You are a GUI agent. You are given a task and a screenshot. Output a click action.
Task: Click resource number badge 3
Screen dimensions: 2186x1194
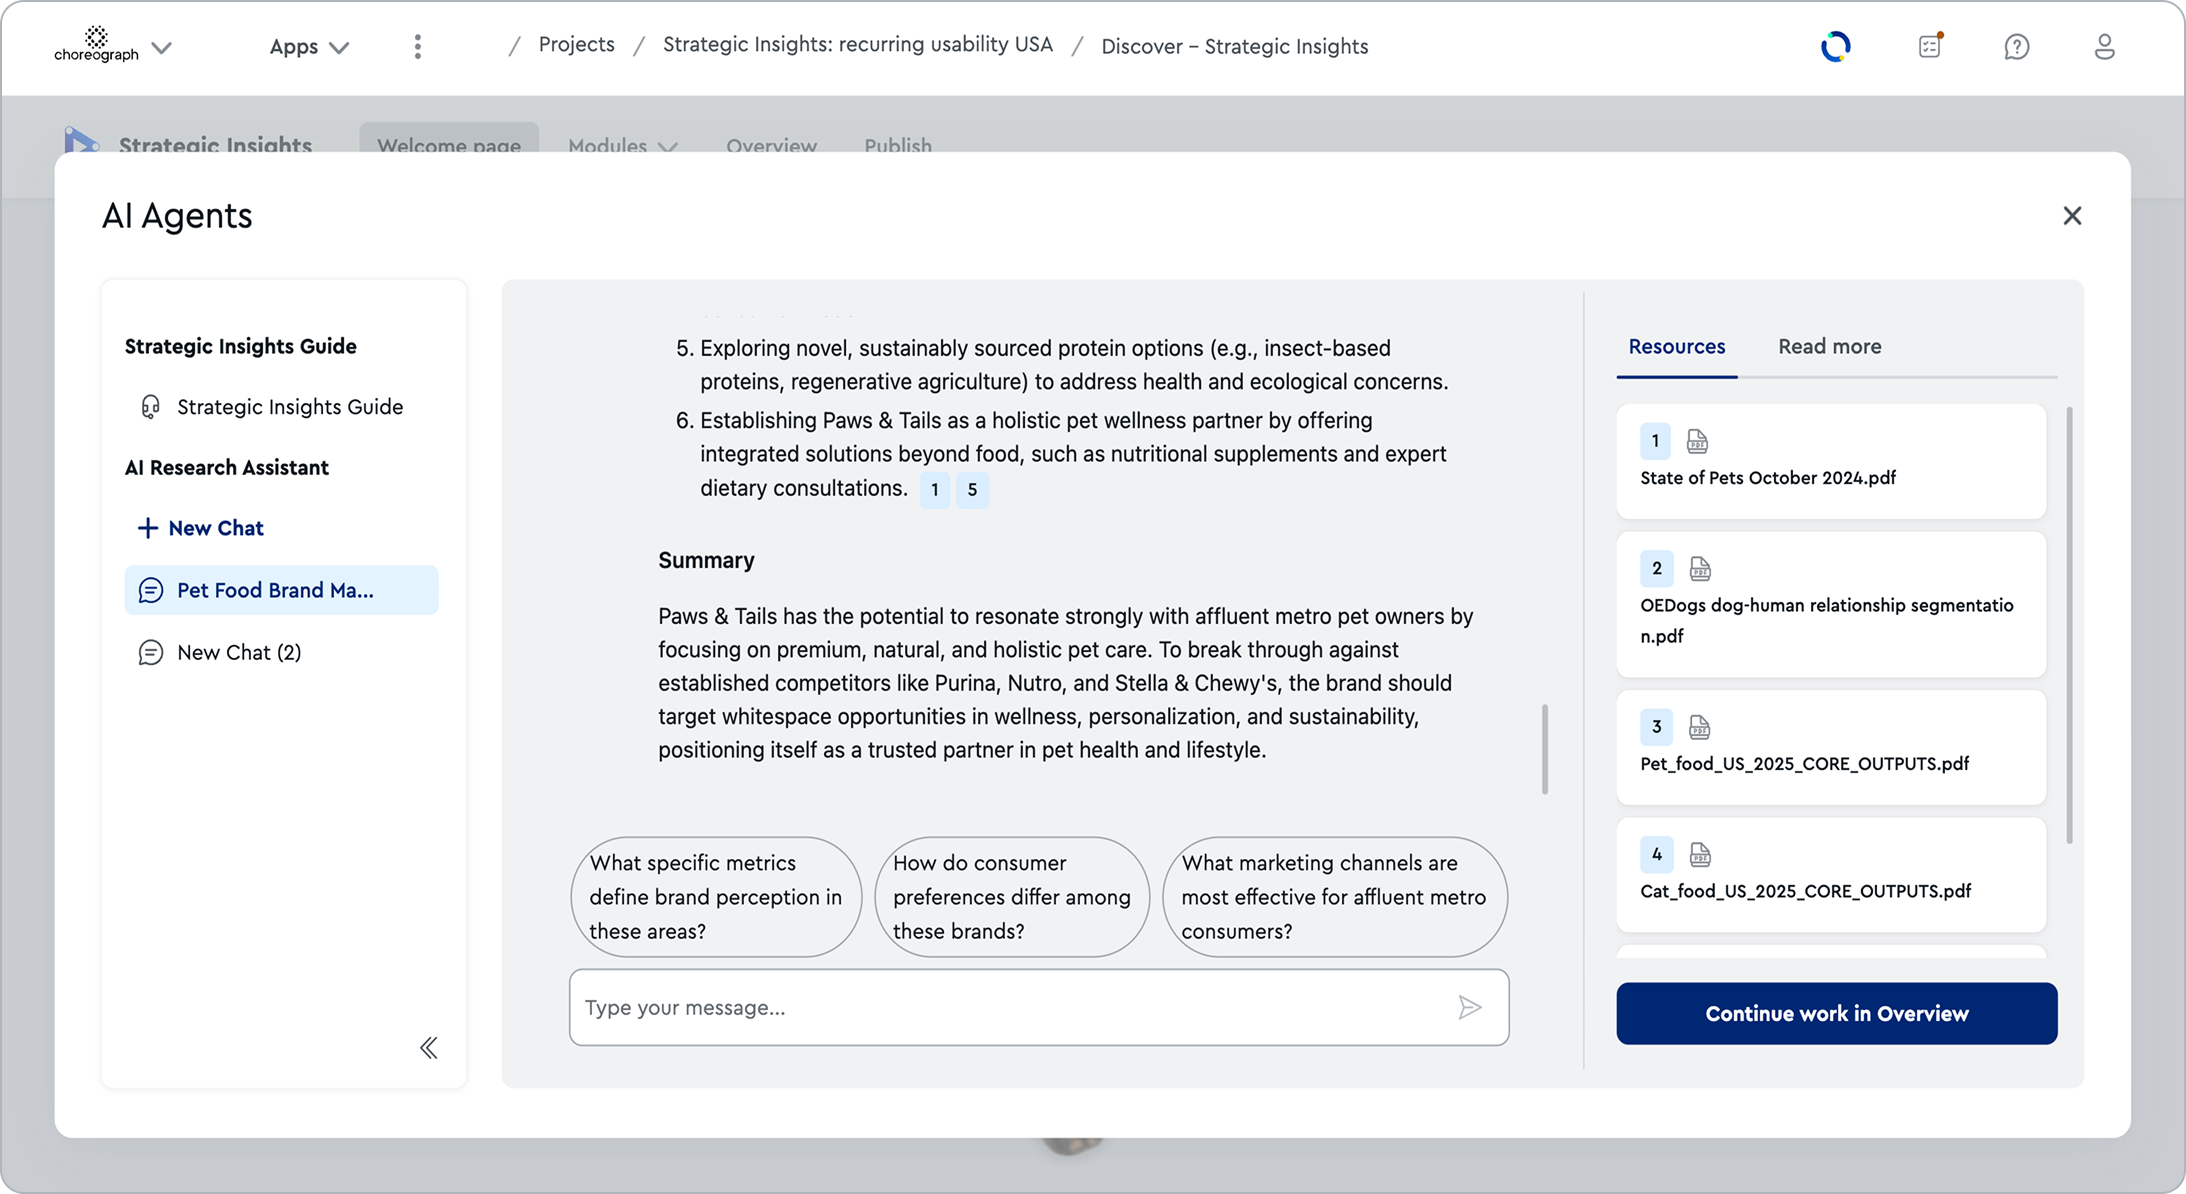point(1657,727)
